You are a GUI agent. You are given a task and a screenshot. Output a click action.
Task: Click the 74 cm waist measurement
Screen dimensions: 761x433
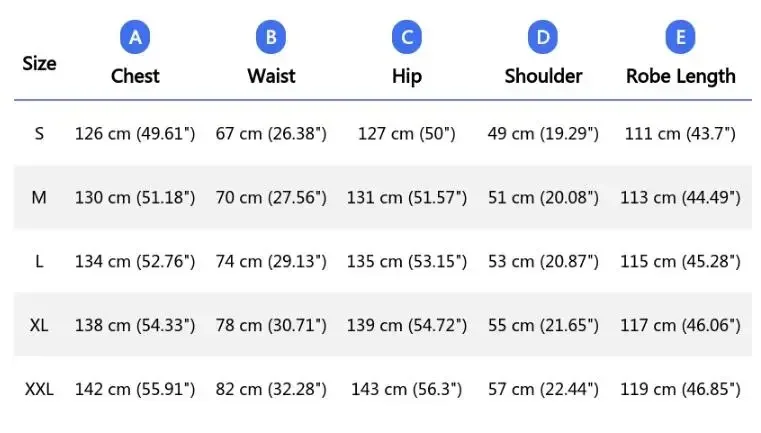point(271,261)
